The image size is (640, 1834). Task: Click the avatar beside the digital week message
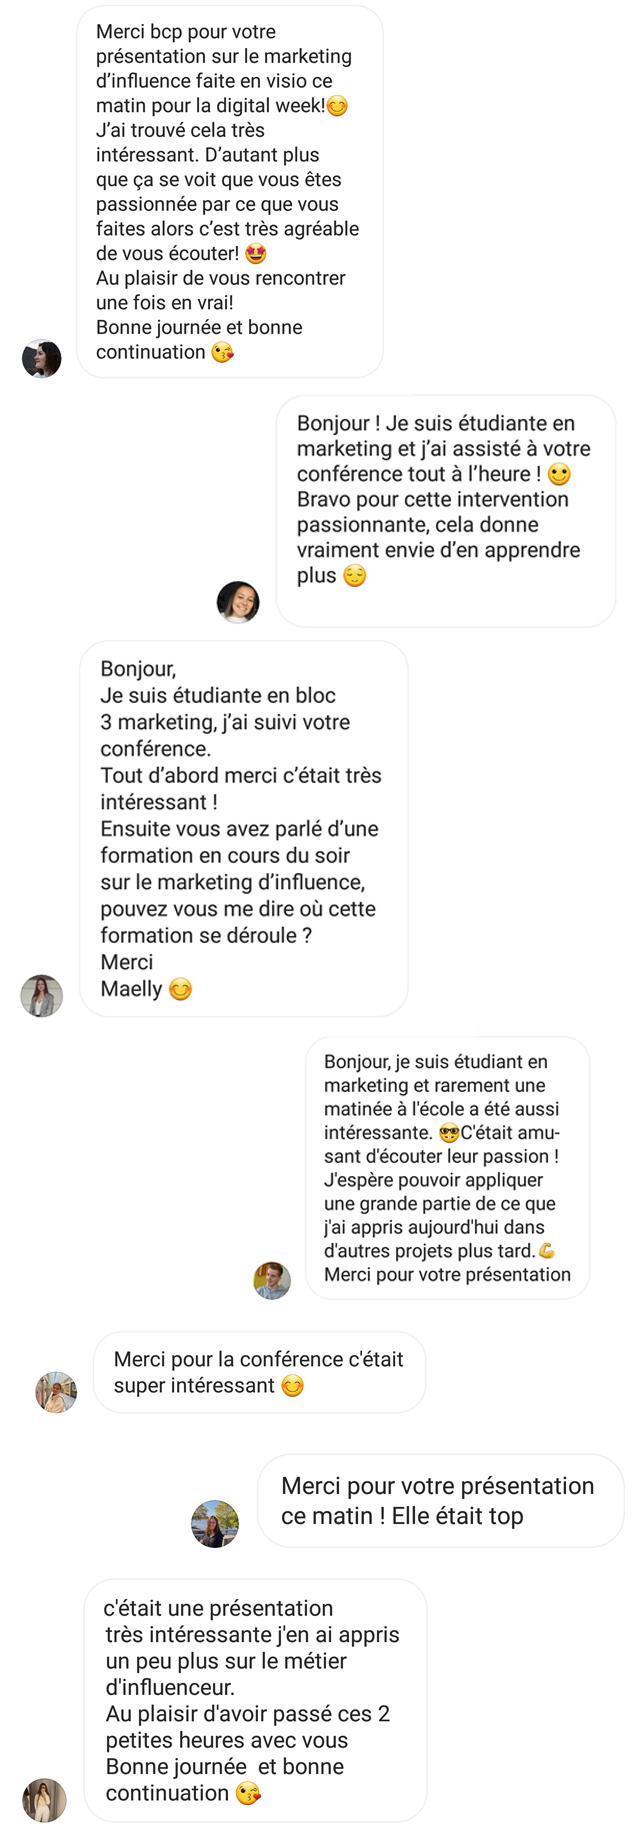(42, 359)
